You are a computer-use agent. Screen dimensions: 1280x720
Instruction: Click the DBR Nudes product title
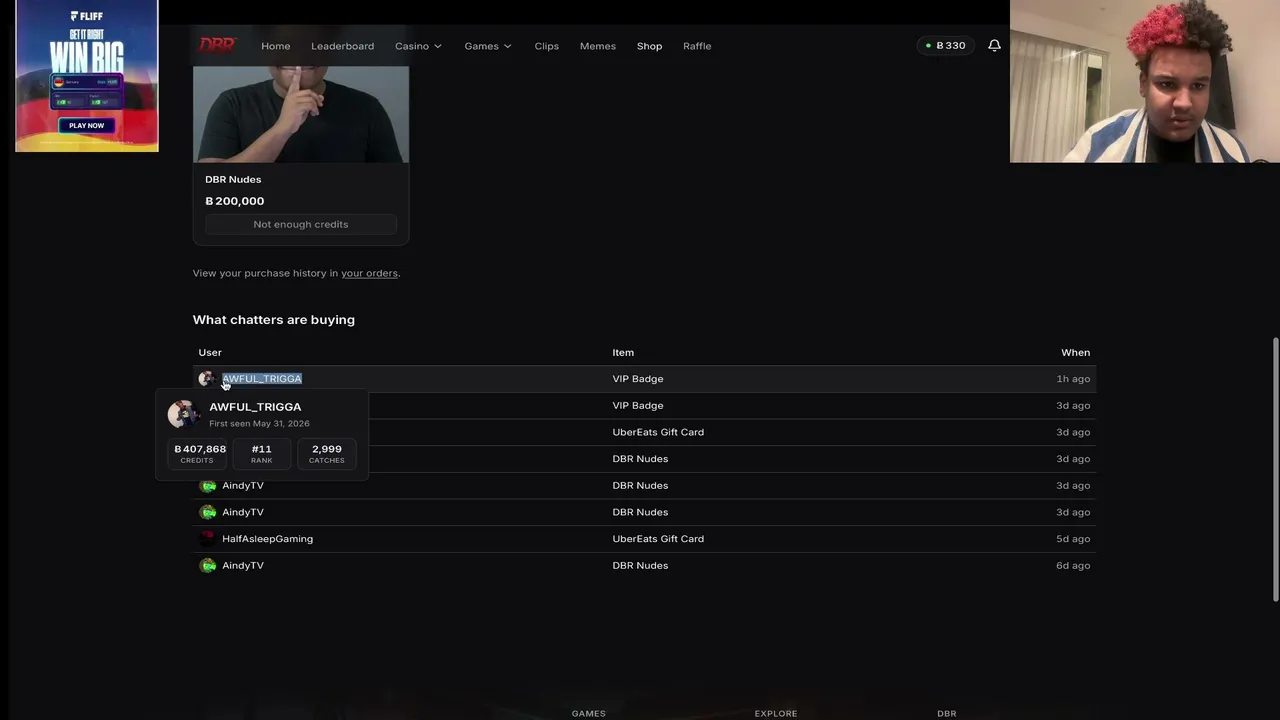[233, 179]
